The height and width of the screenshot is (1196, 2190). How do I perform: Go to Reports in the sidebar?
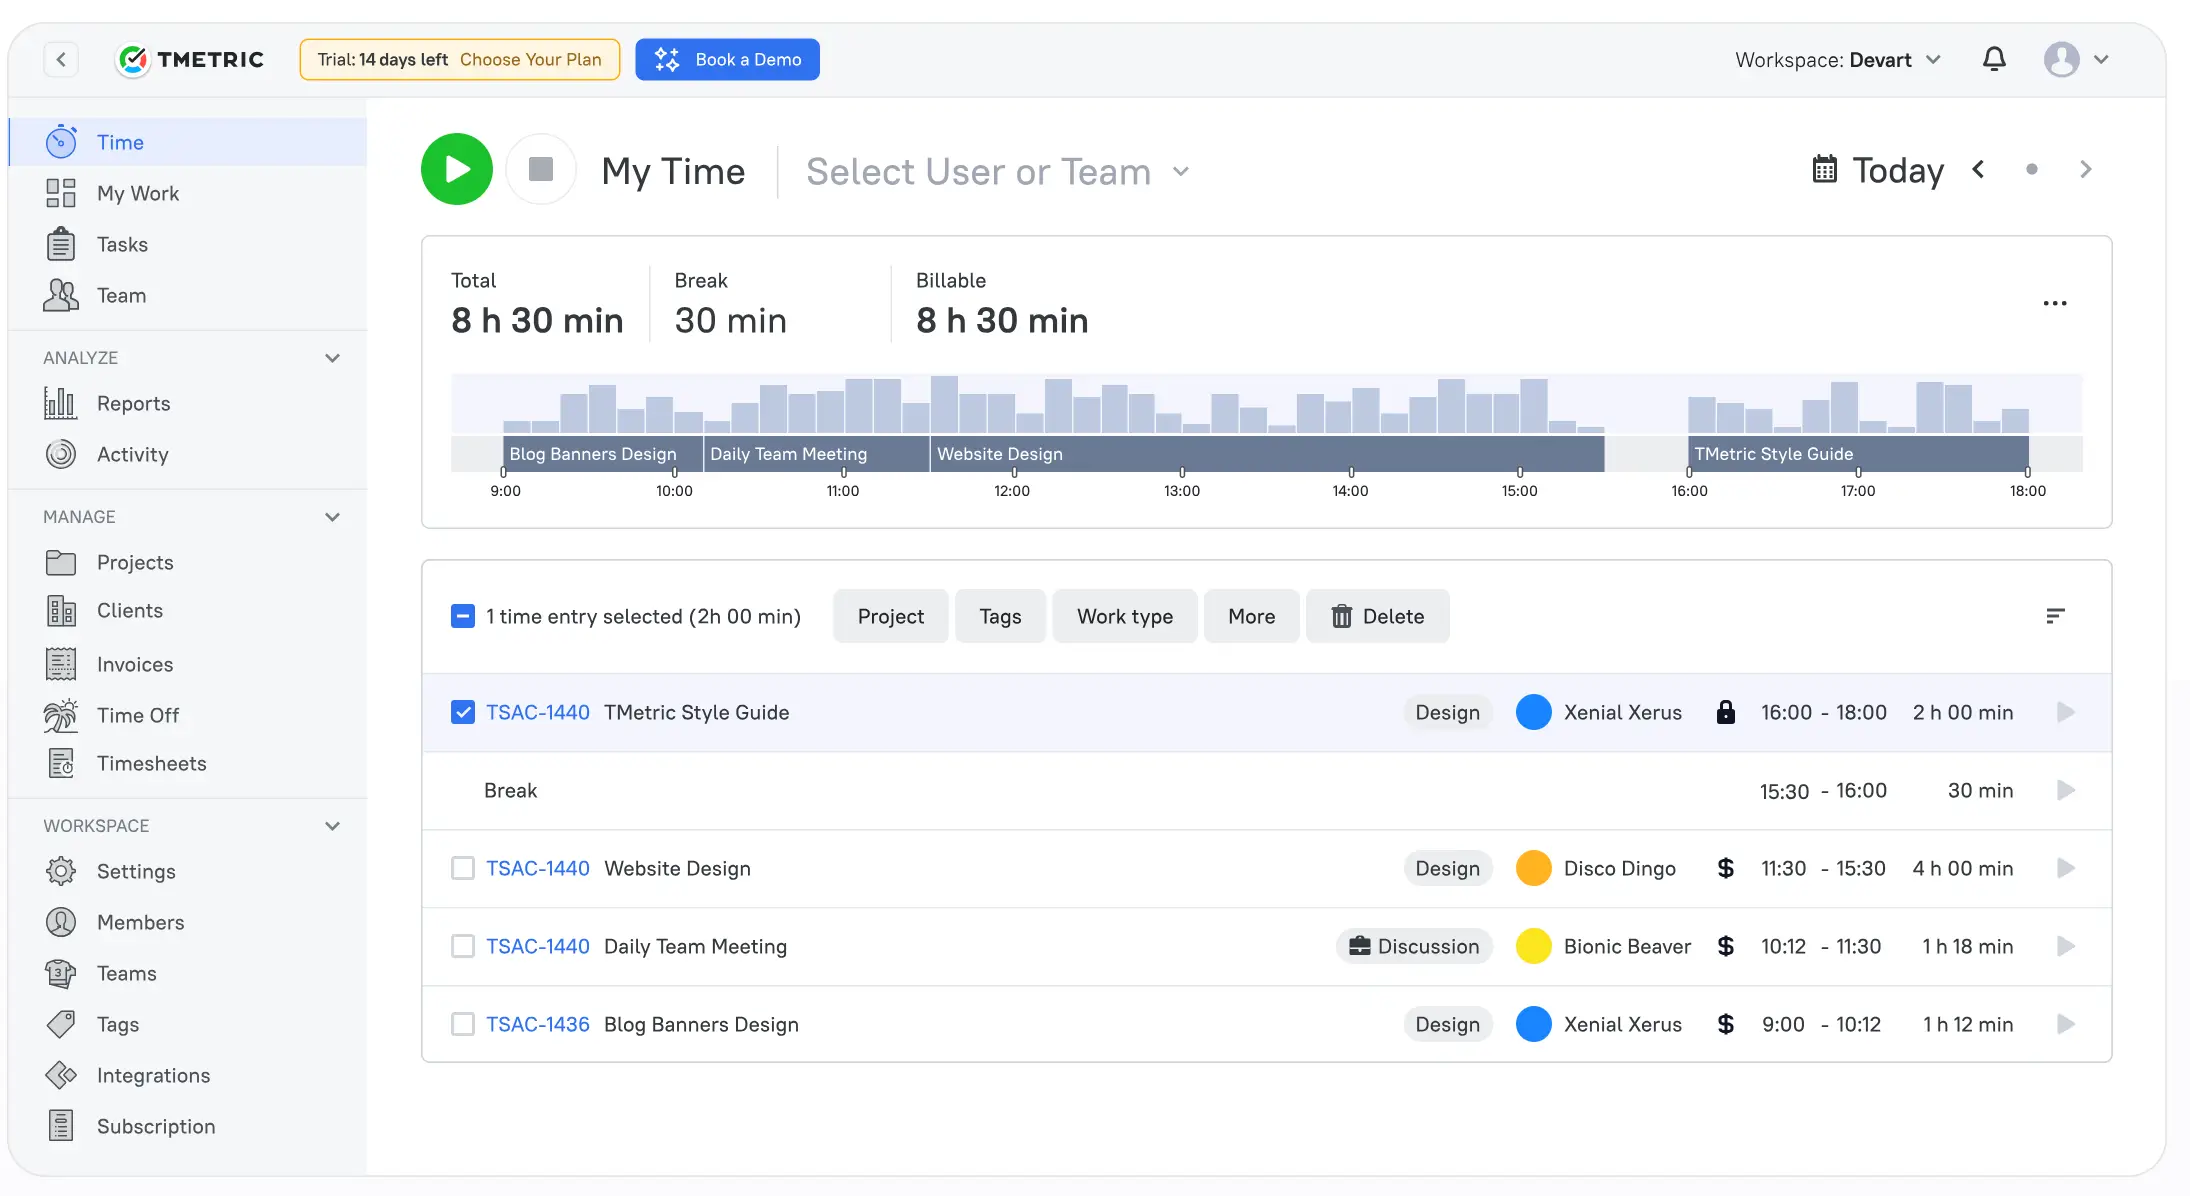pyautogui.click(x=133, y=403)
